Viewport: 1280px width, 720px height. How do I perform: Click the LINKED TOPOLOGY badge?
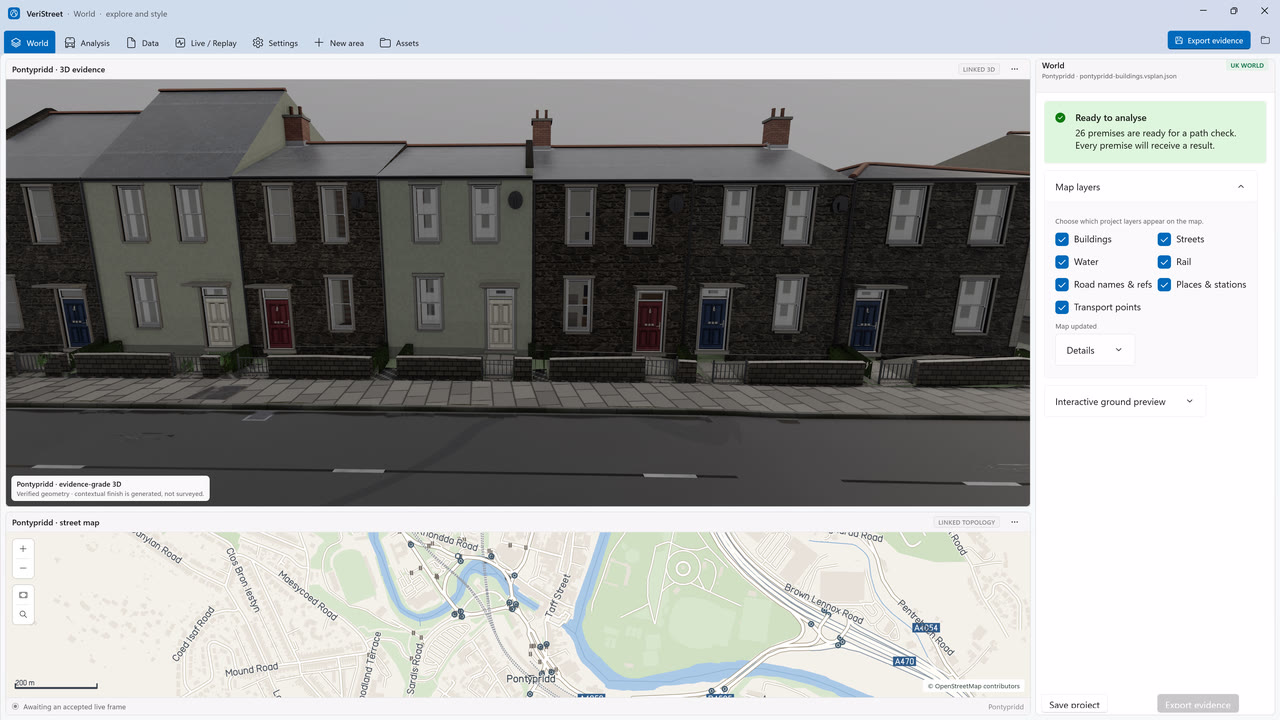tap(966, 522)
